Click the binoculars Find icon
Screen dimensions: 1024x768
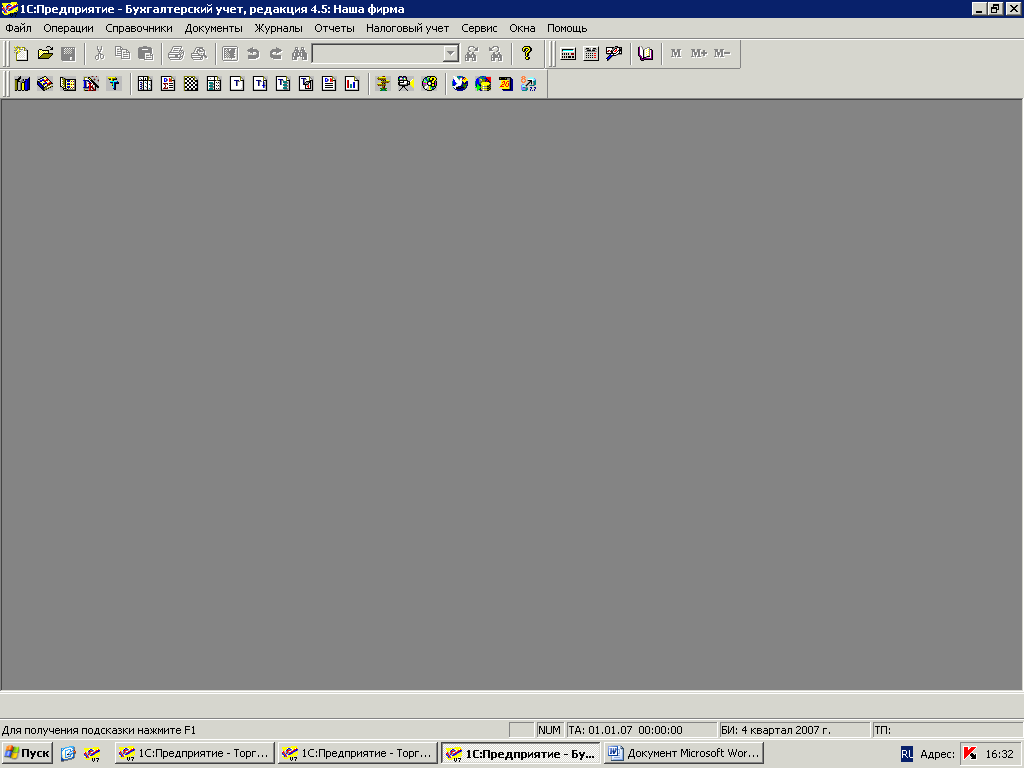[299, 54]
